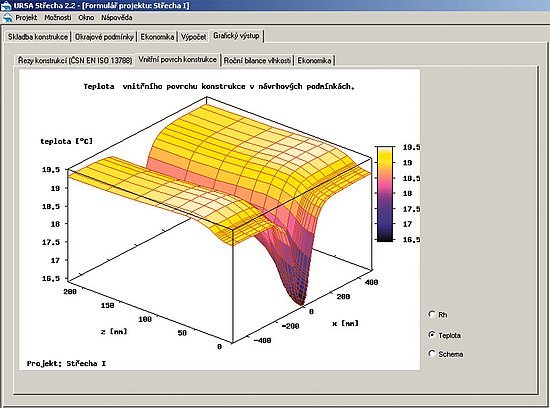Viewport: 550px width, 408px height.
Task: Open the Okno menu
Action: [x=86, y=18]
